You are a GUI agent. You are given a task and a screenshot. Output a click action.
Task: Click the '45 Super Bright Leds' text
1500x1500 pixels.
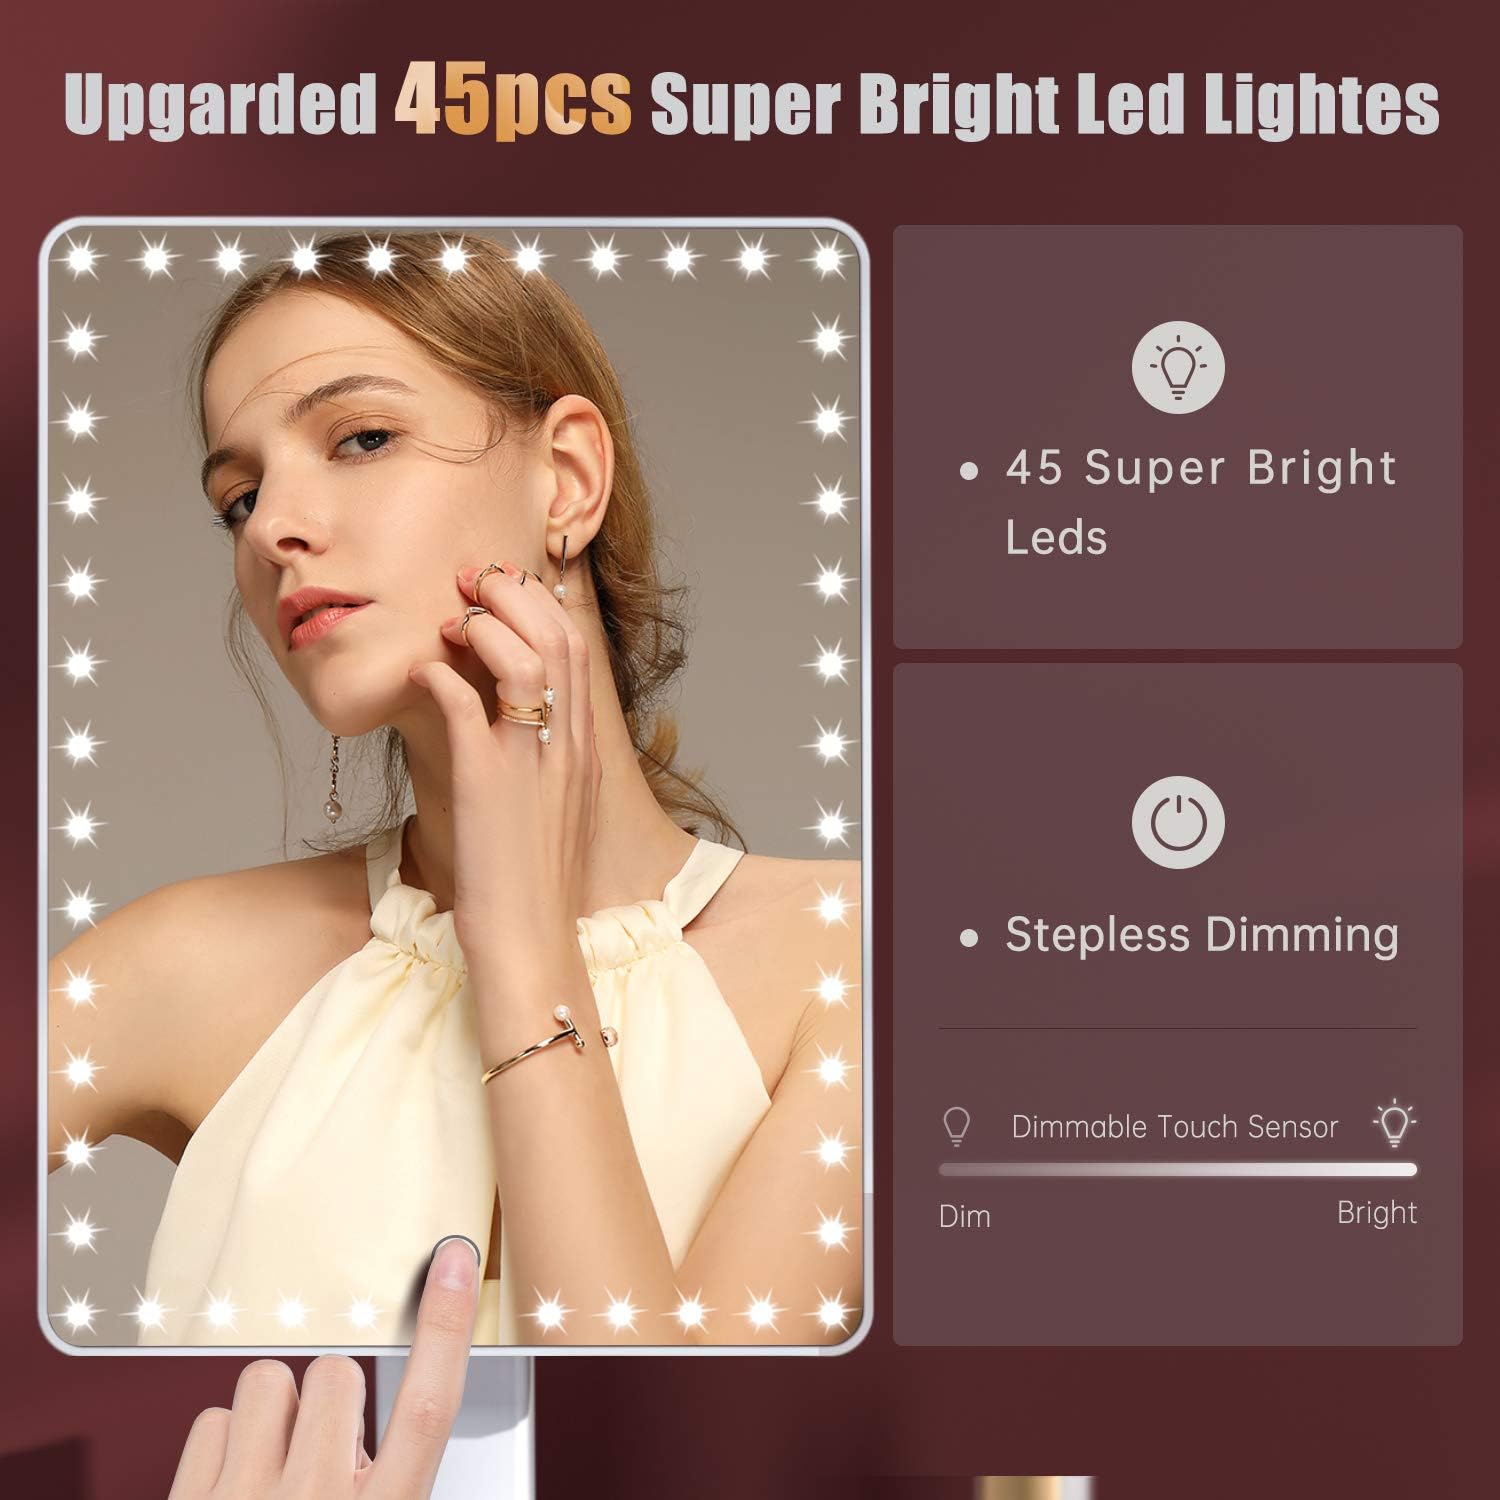point(1200,502)
